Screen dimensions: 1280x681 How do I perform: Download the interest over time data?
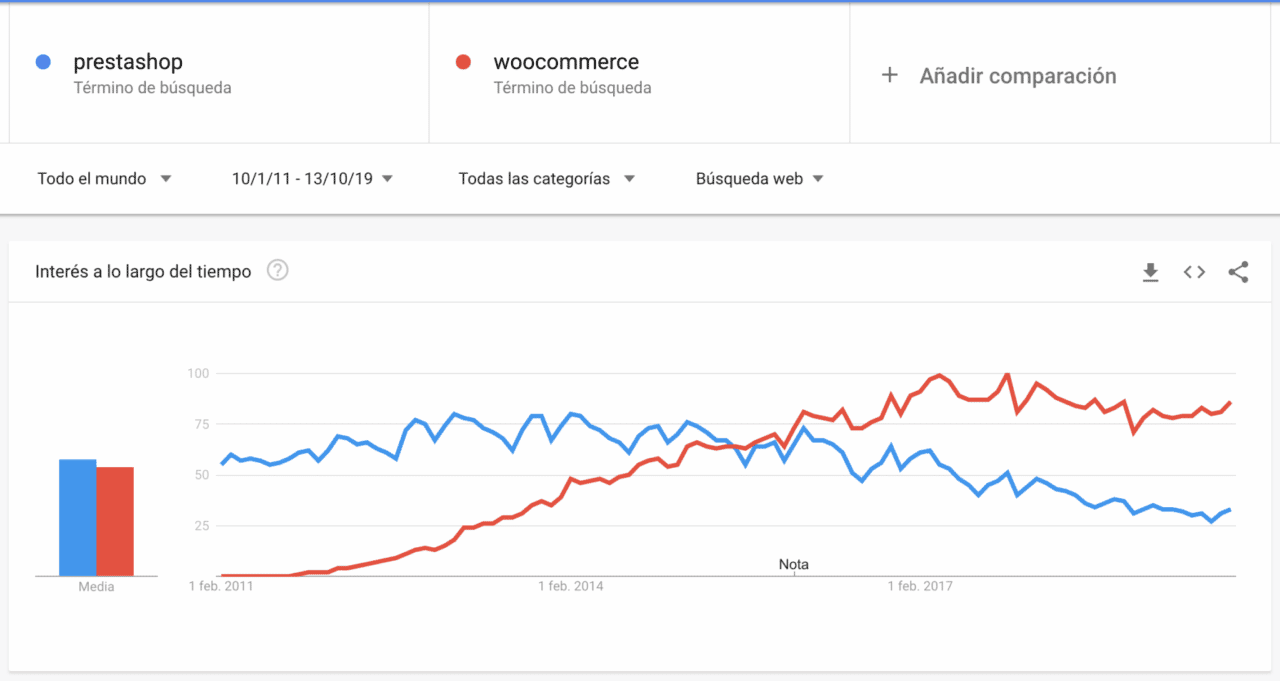tap(1151, 272)
